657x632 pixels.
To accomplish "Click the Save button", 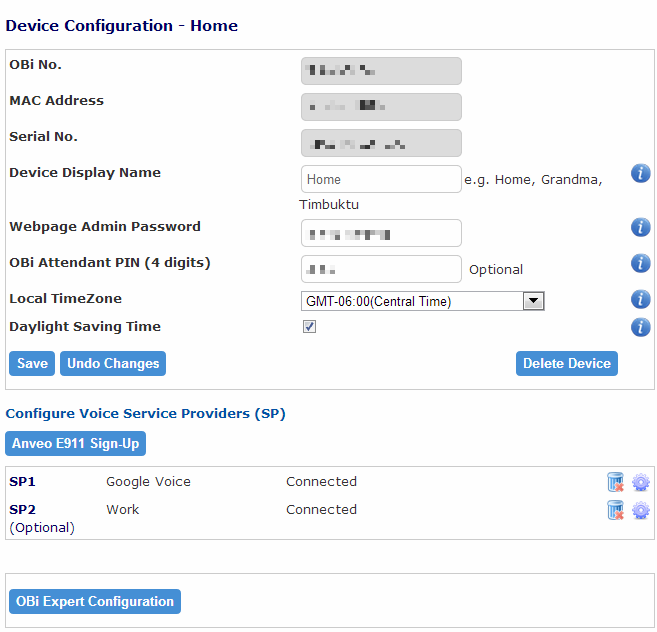I will (32, 364).
